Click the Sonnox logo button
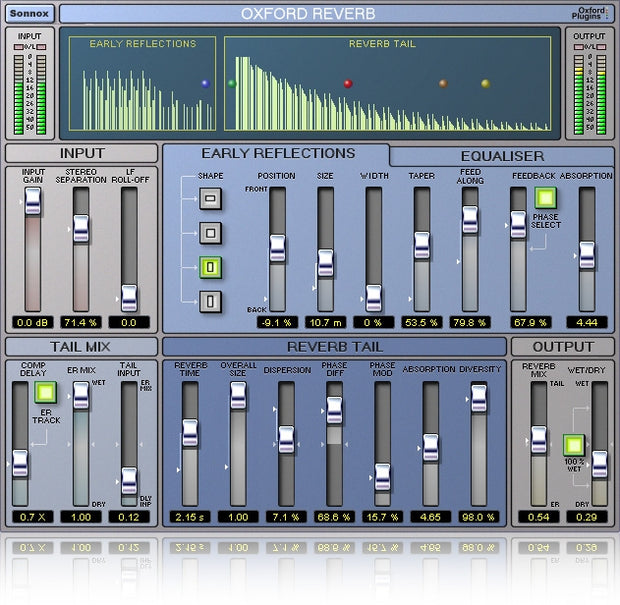Screen dimensions: 620x605 30,13
